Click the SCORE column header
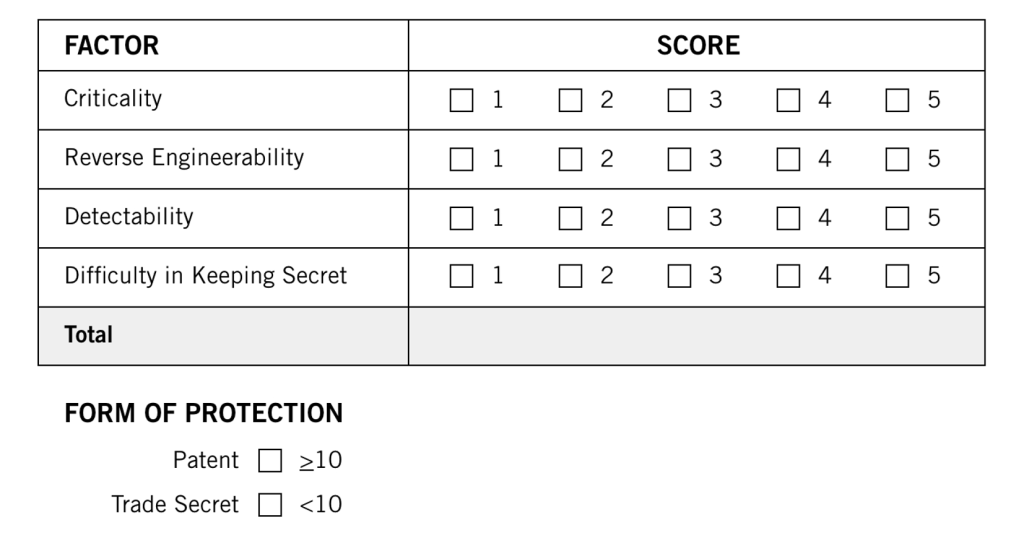This screenshot has width=1024, height=546. click(x=698, y=45)
